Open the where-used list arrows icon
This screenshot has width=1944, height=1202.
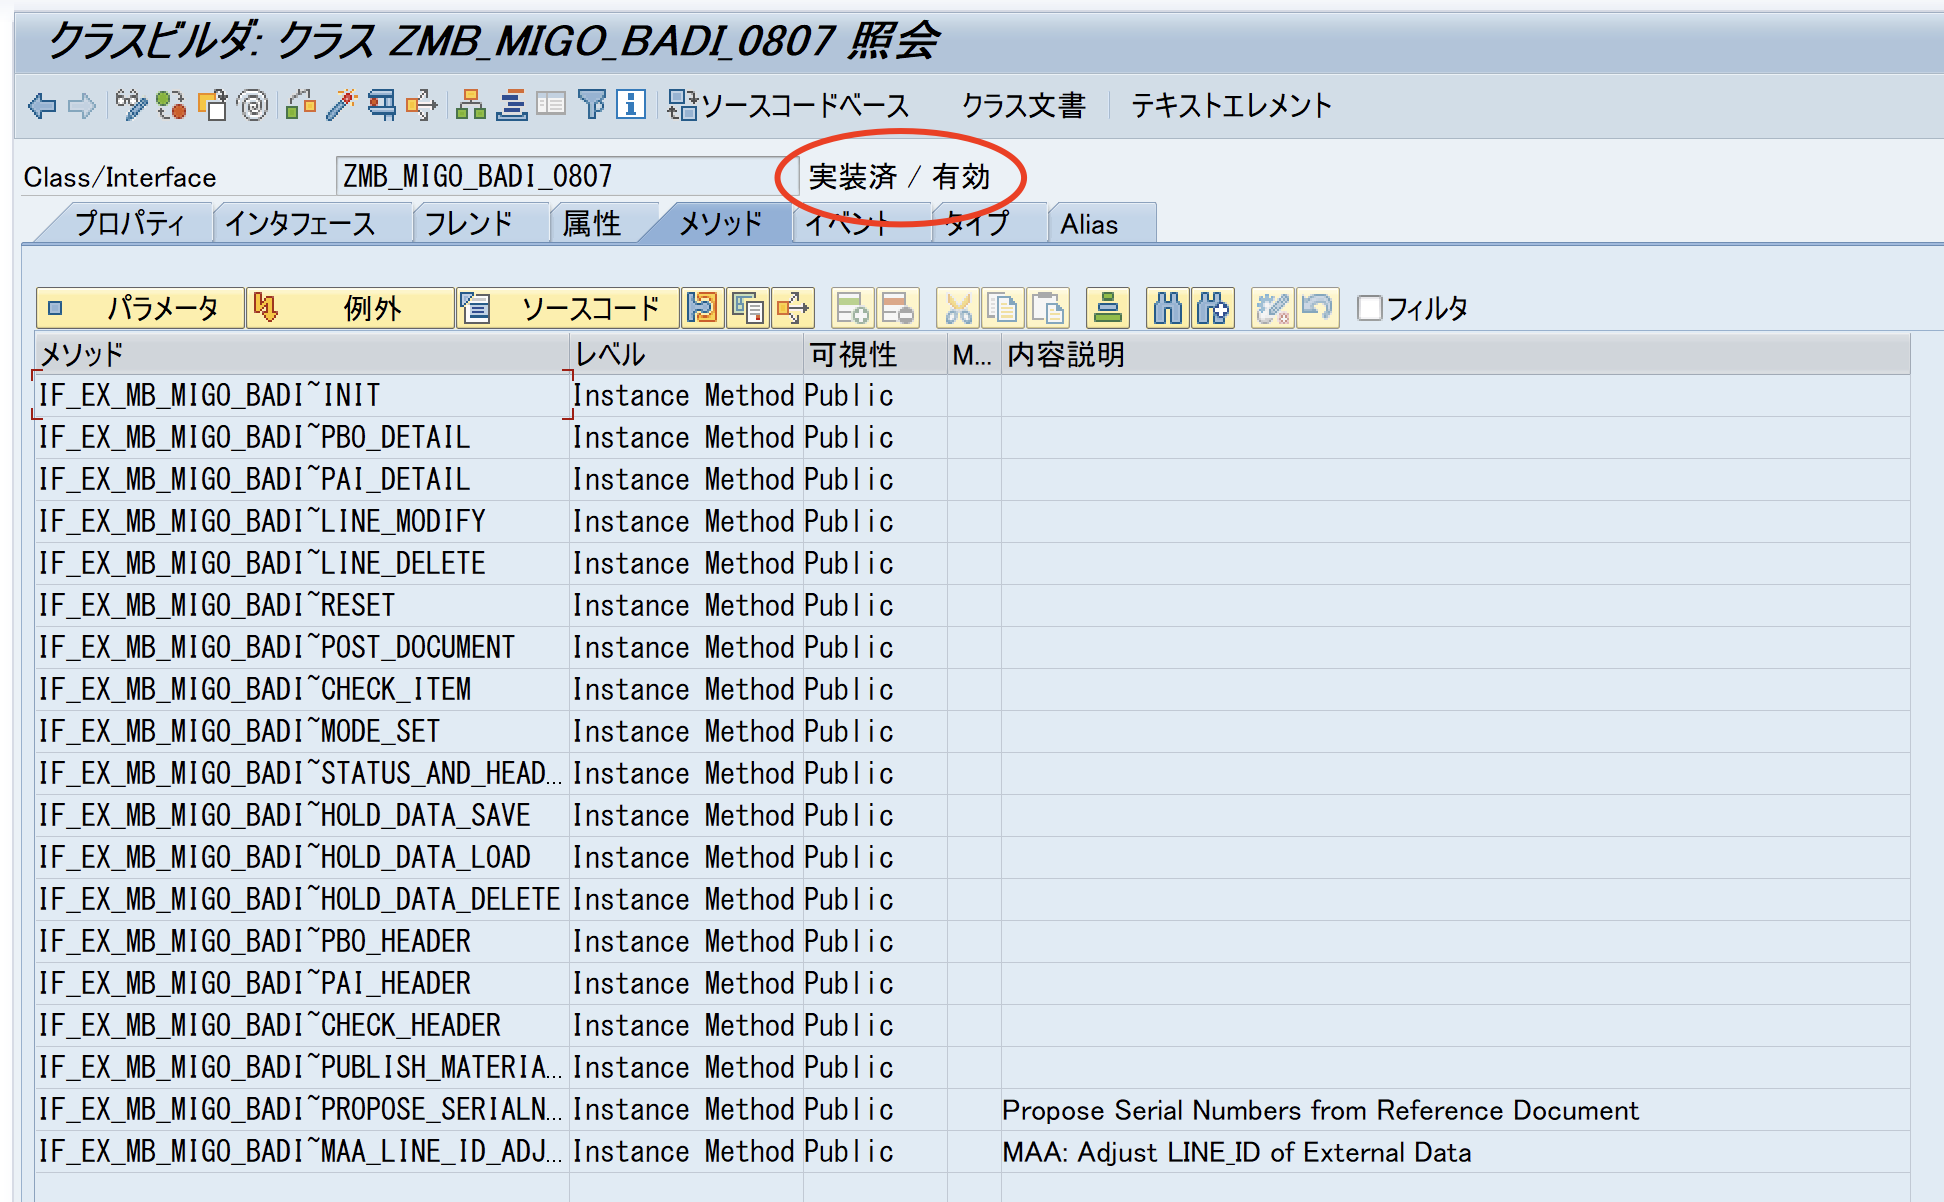pos(421,105)
